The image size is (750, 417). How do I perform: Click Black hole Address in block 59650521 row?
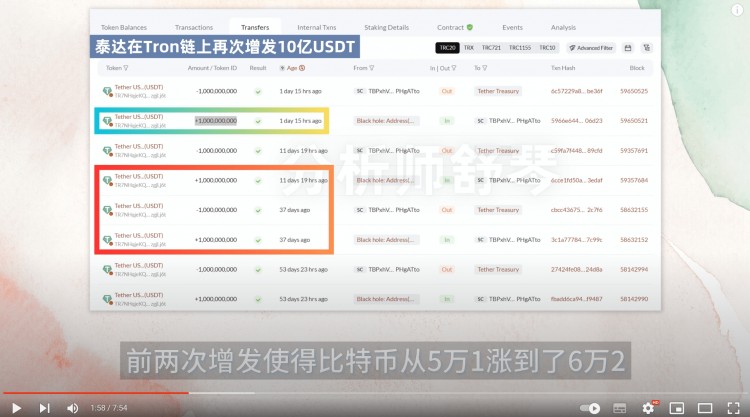(386, 121)
